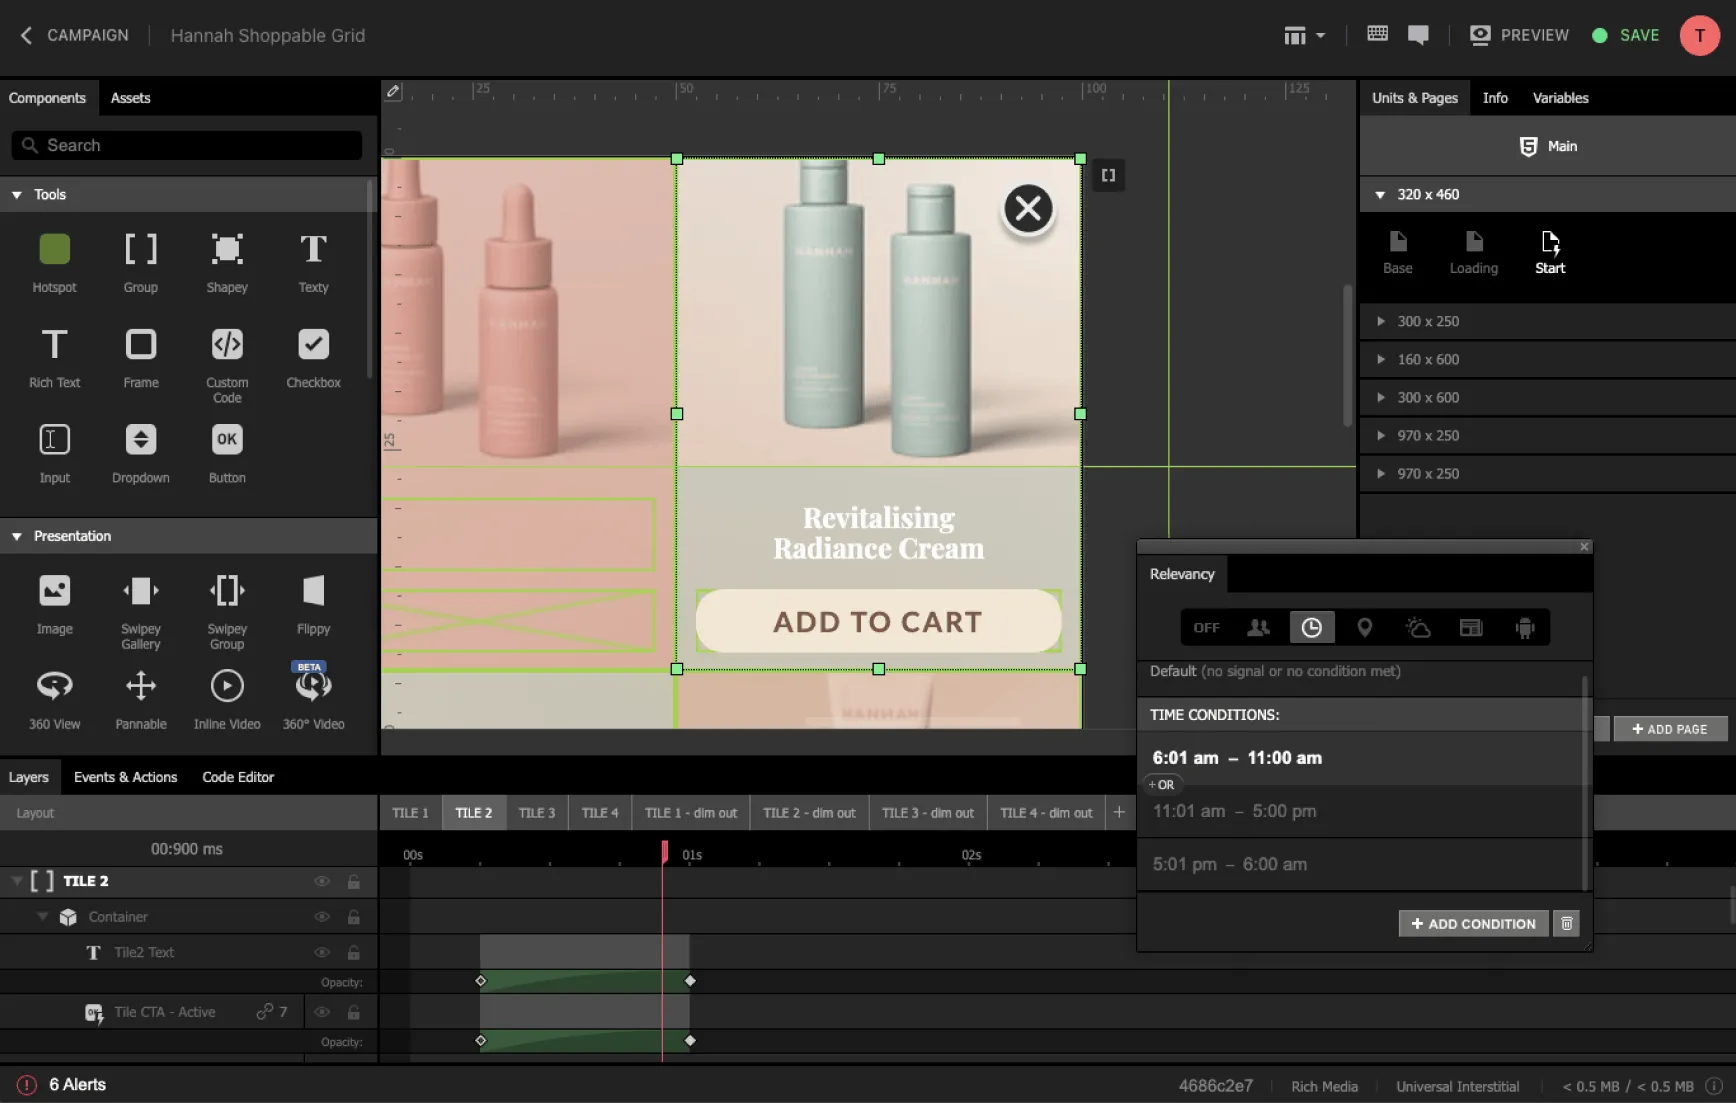Toggle visibility of Tile2 Text layer
1736x1103 pixels.
[x=322, y=952]
